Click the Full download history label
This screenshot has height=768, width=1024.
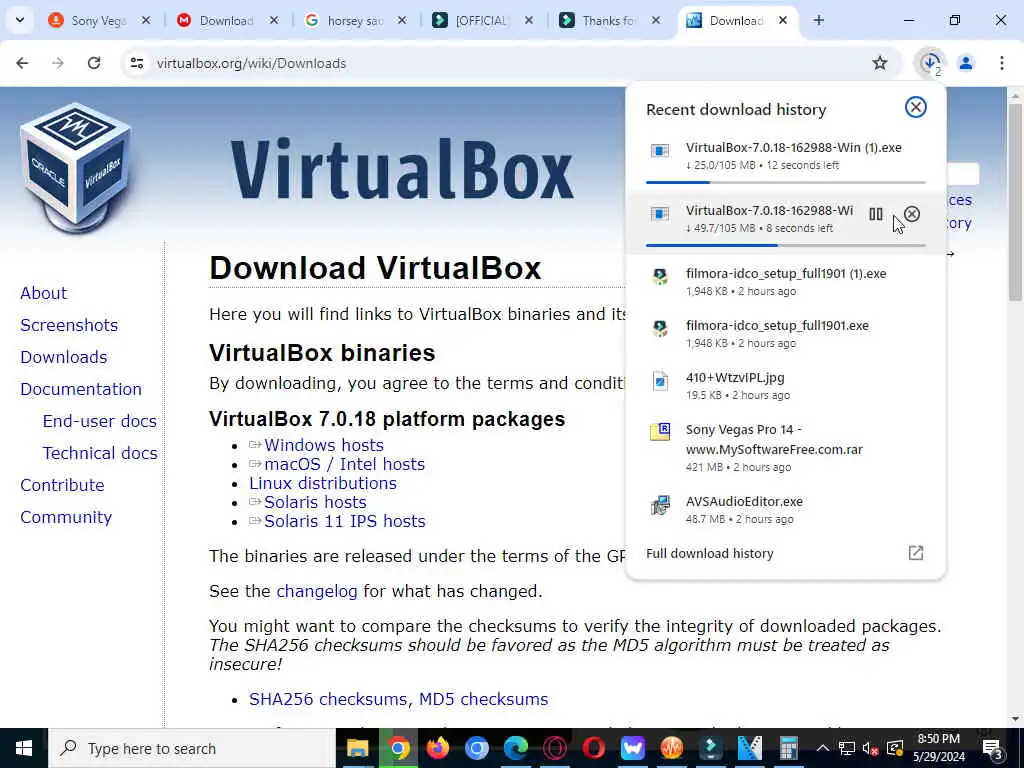point(709,553)
